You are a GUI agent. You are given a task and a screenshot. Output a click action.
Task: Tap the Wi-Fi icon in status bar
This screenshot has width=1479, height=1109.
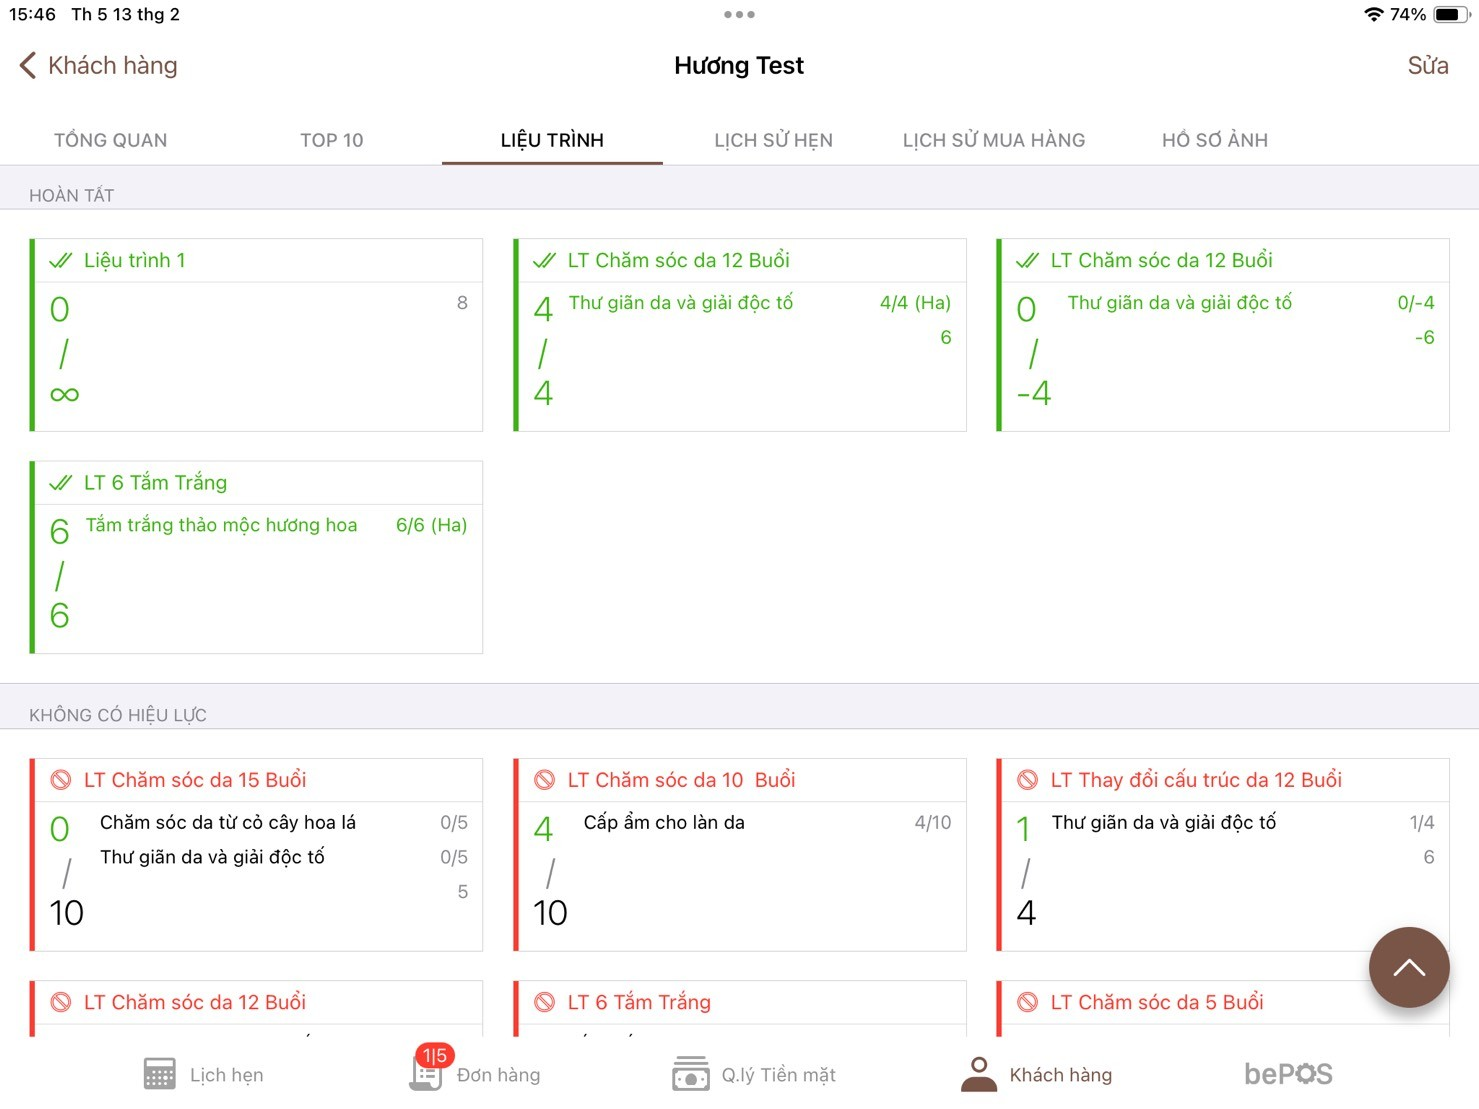pyautogui.click(x=1373, y=14)
